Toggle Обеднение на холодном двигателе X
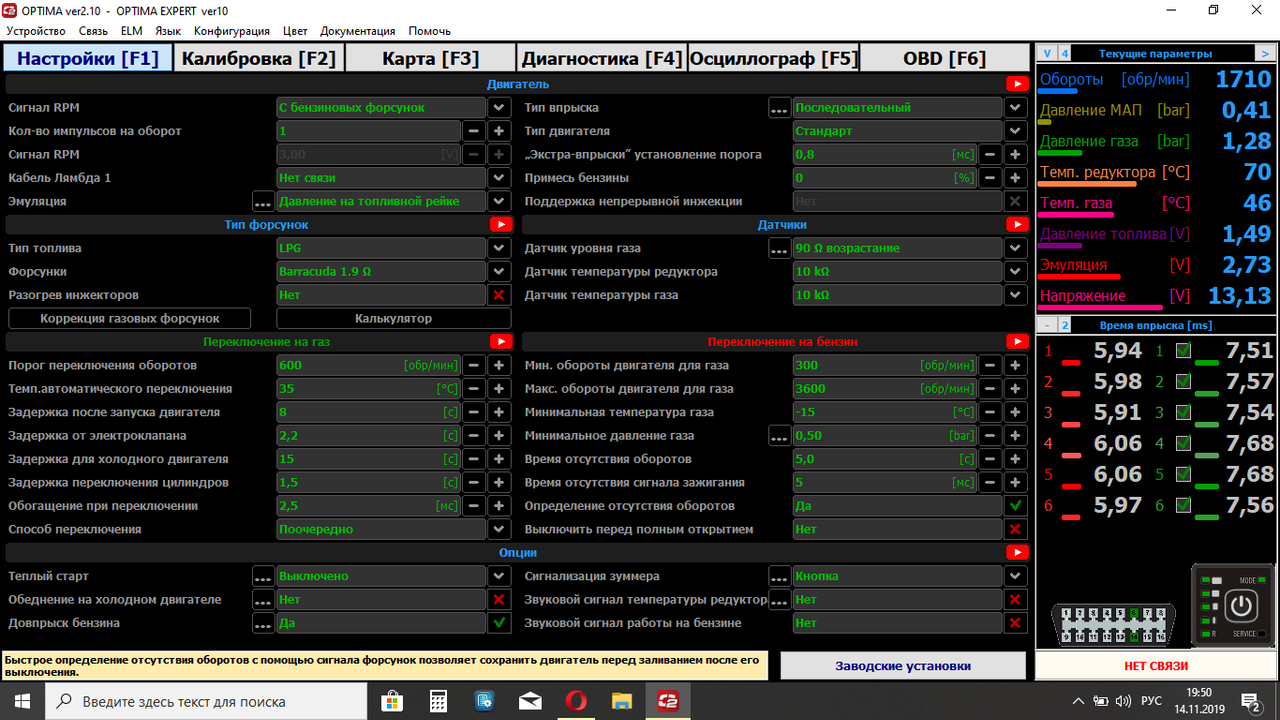The width and height of the screenshot is (1280, 720). pyautogui.click(x=499, y=600)
